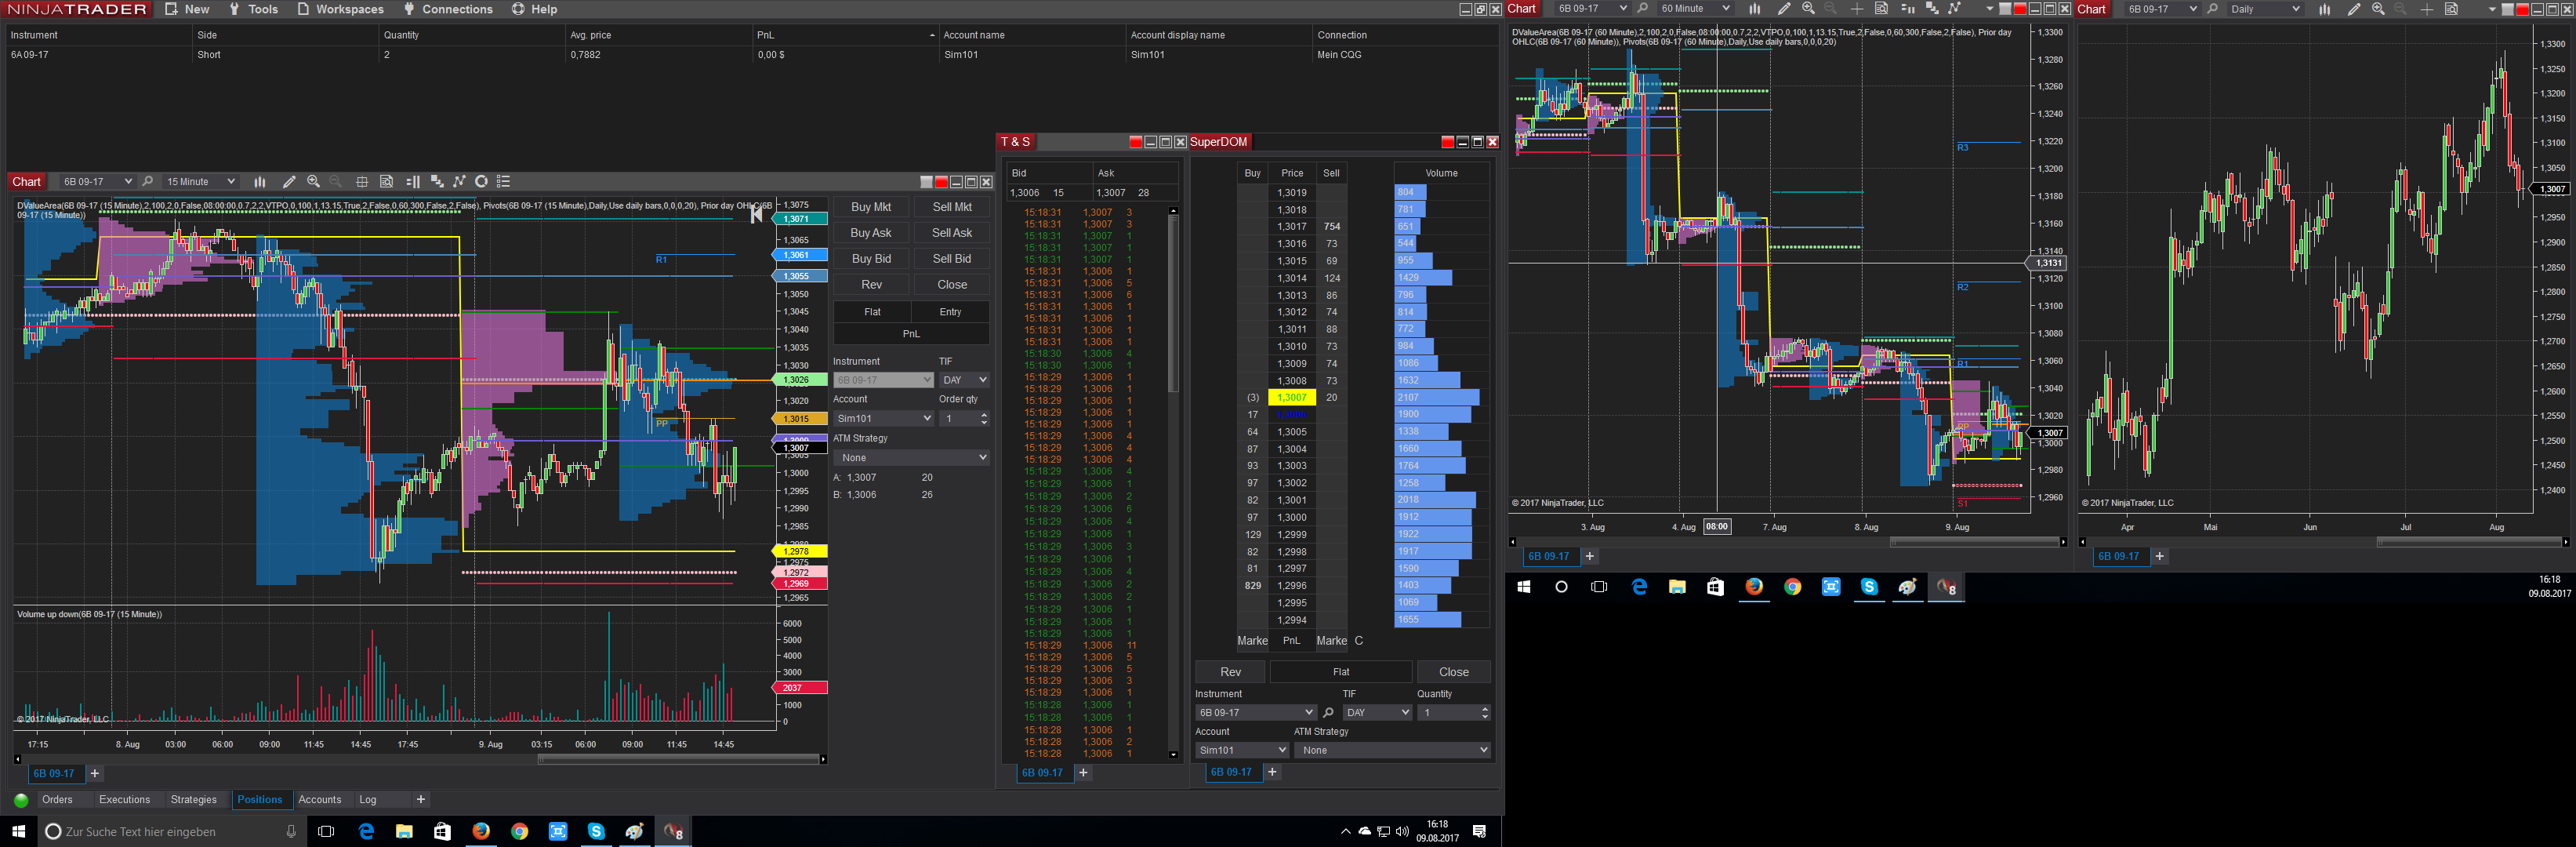
Task: Click red link swatch in T & S window
Action: point(1135,142)
